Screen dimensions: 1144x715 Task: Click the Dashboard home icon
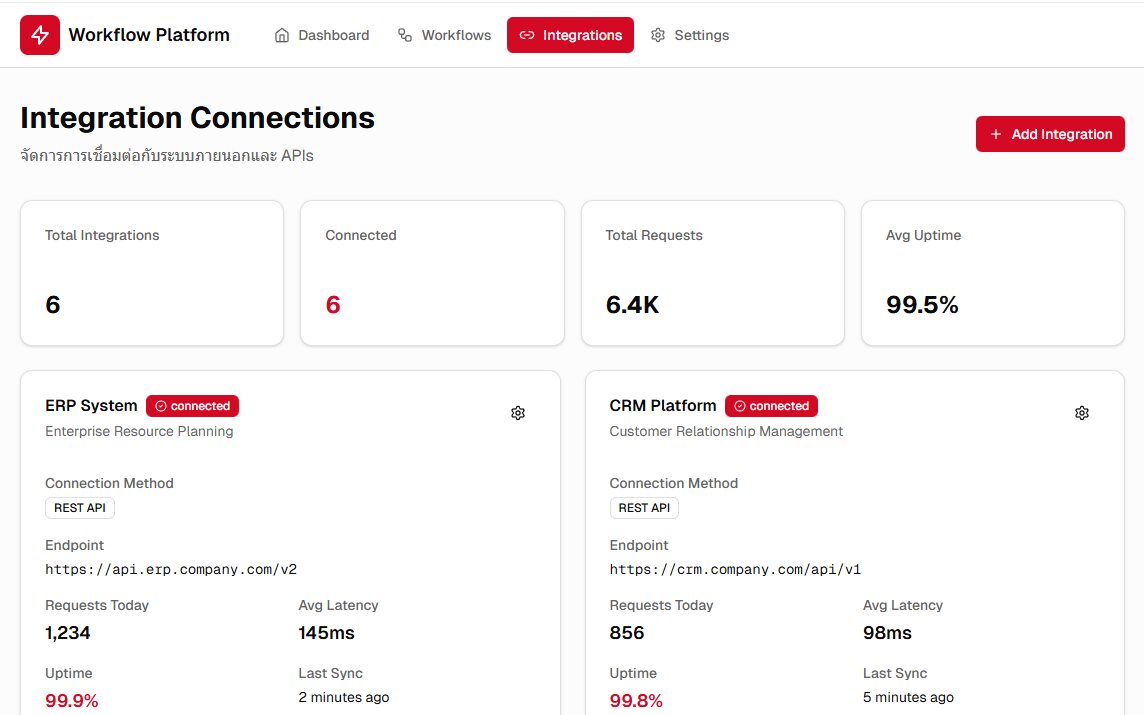282,35
